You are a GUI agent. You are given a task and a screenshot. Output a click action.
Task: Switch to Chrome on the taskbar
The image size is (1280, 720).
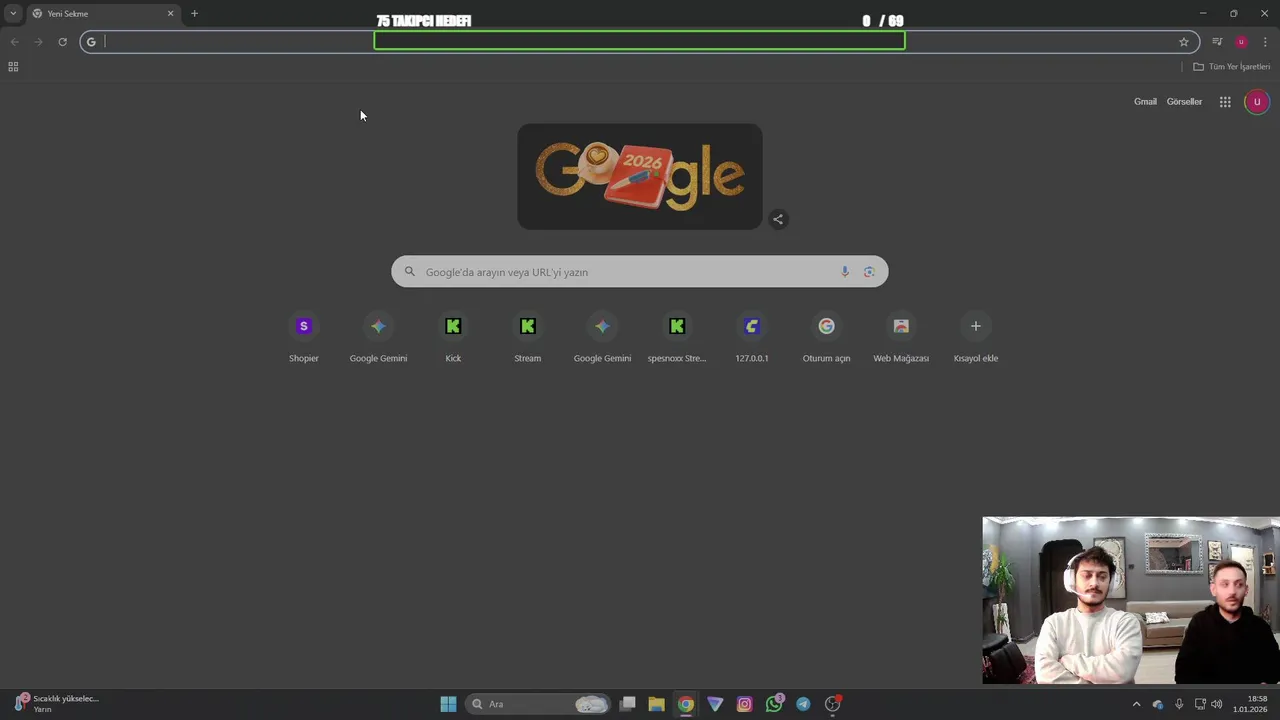coord(685,704)
